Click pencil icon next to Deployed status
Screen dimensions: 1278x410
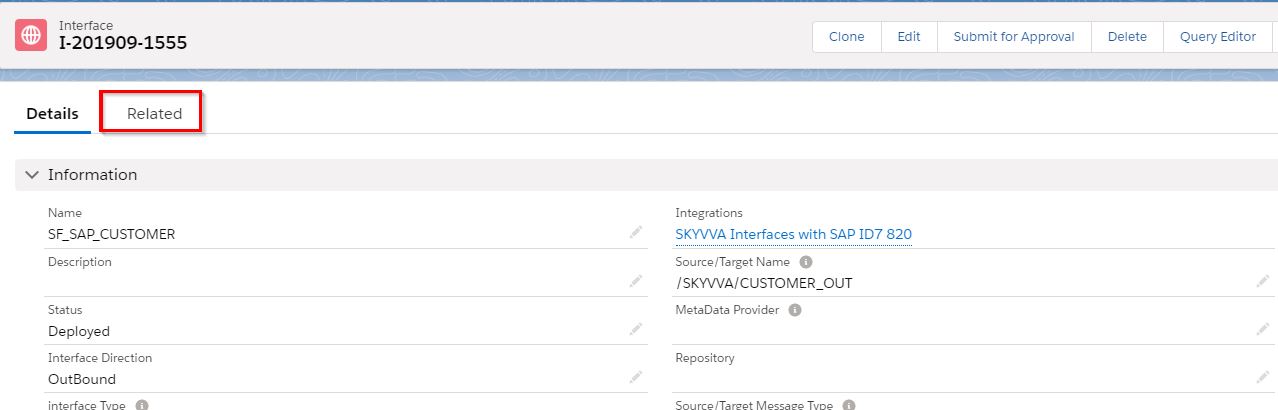[635, 329]
